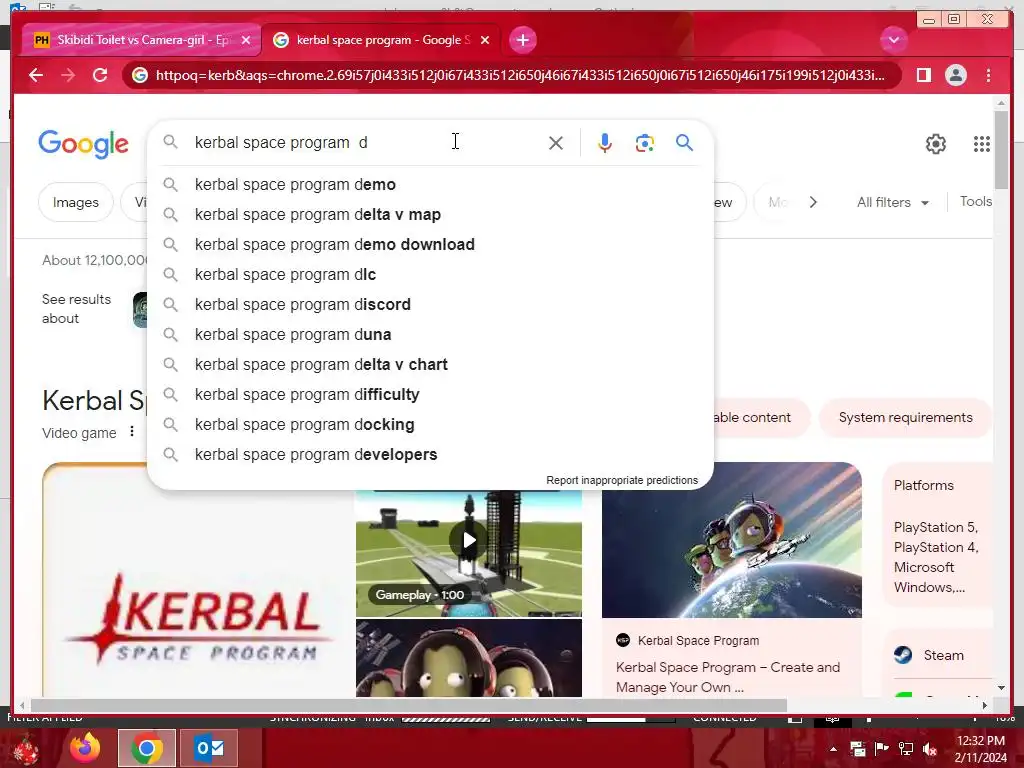Click Report inappropriate predictions link
This screenshot has width=1024, height=768.
point(622,481)
